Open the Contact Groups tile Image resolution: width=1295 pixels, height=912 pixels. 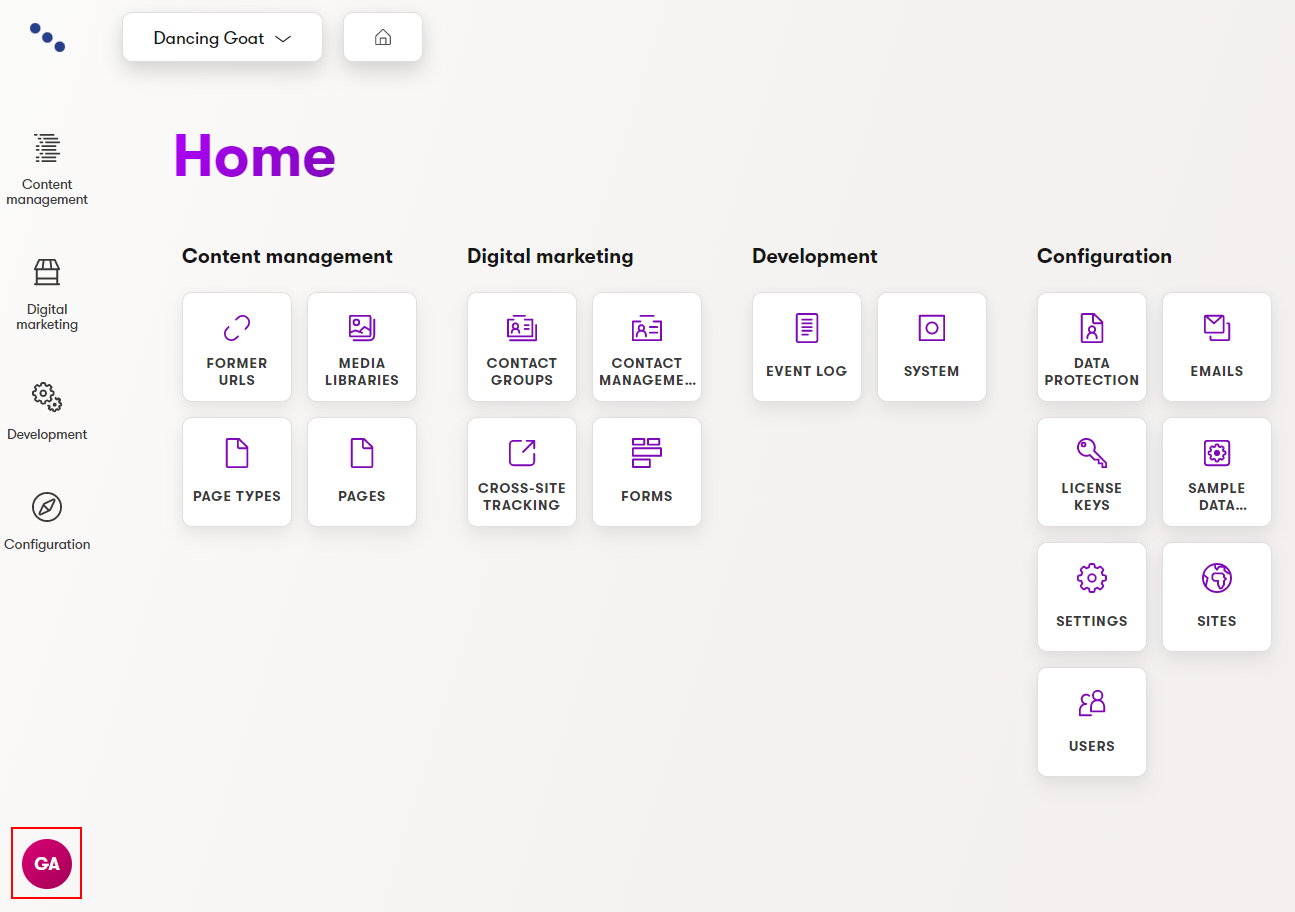click(522, 347)
